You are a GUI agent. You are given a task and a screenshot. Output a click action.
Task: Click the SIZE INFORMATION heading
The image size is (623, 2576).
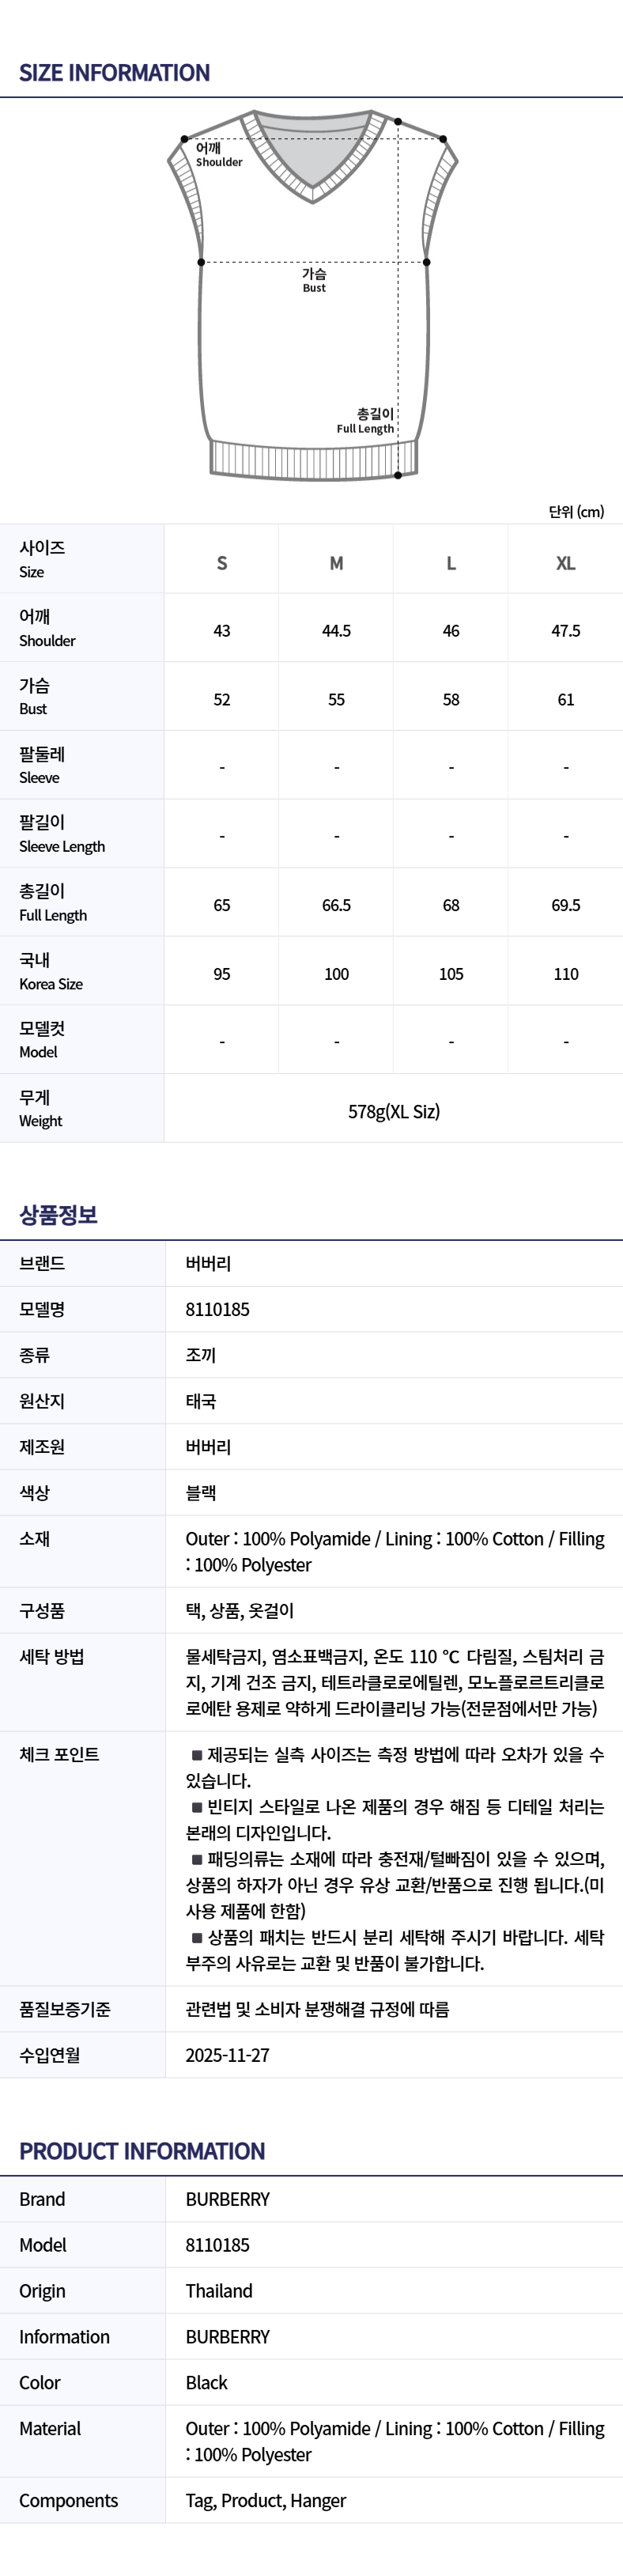(x=114, y=73)
